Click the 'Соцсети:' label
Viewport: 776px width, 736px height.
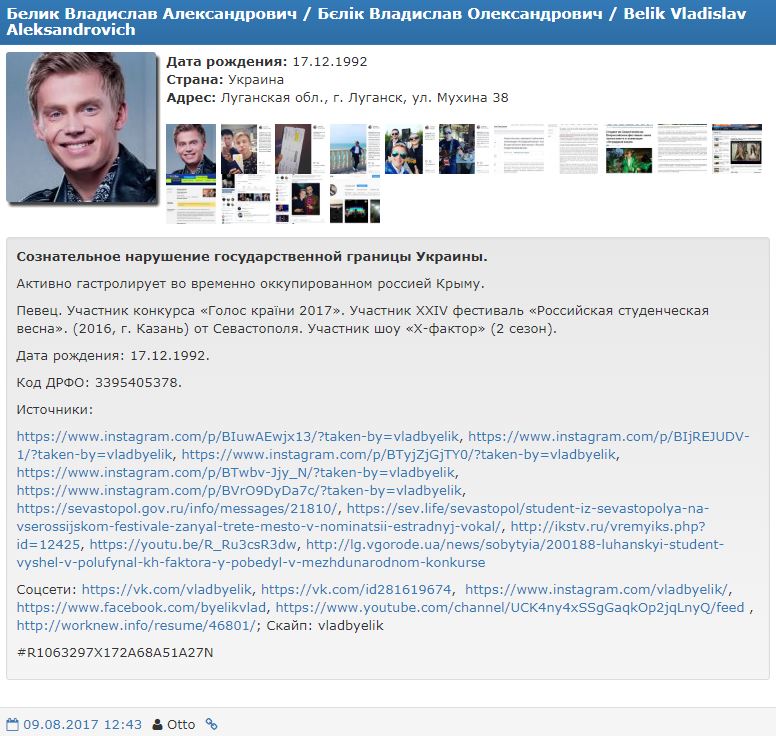pyautogui.click(x=47, y=589)
